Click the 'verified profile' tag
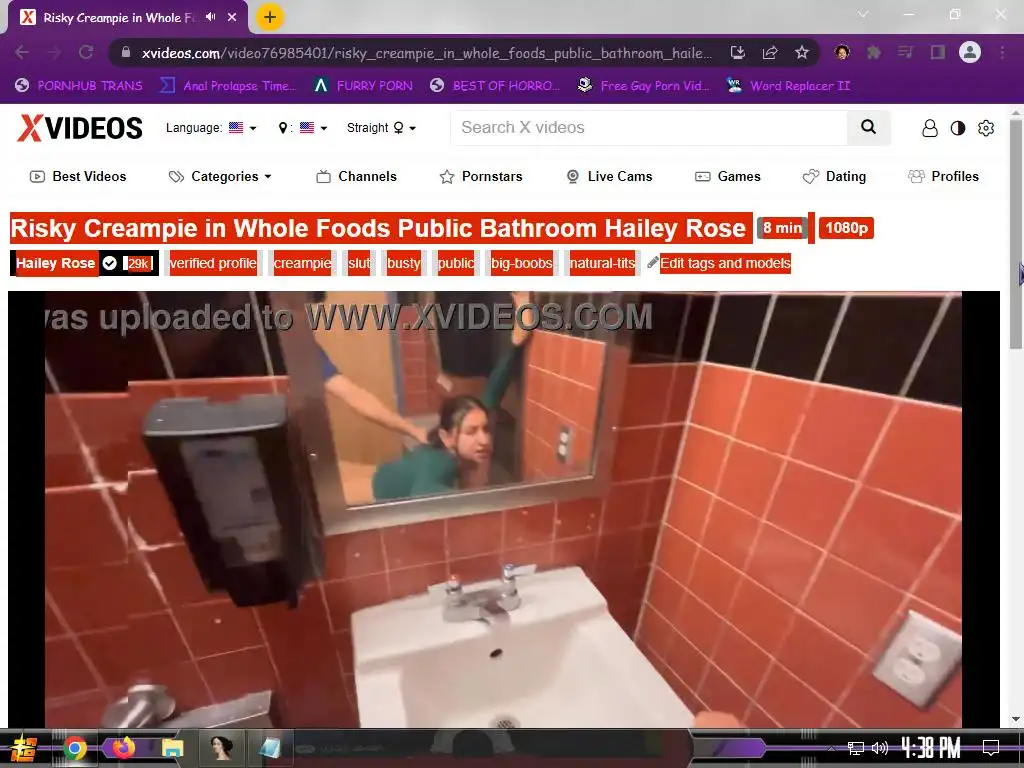This screenshot has height=768, width=1024. (x=212, y=263)
